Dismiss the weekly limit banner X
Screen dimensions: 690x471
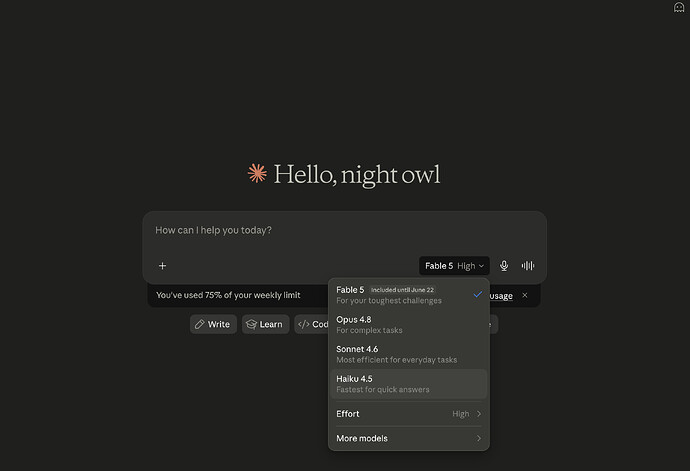525,295
